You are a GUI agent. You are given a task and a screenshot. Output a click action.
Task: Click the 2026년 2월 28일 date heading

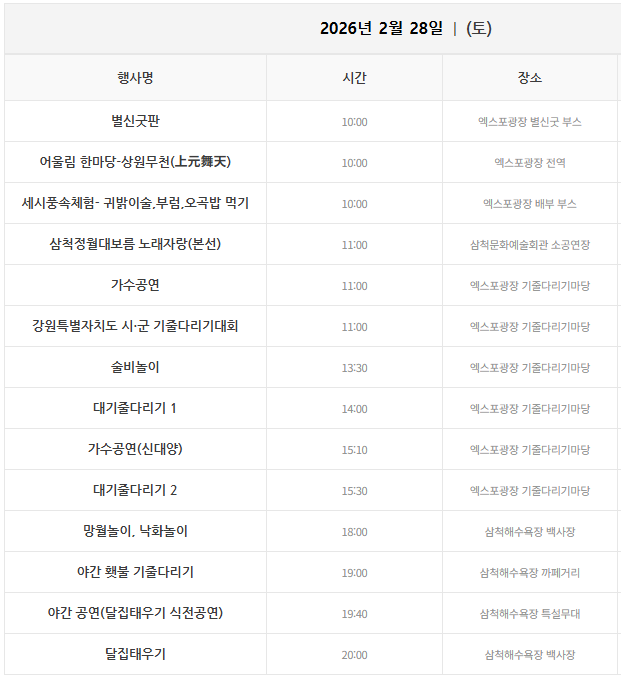click(381, 28)
